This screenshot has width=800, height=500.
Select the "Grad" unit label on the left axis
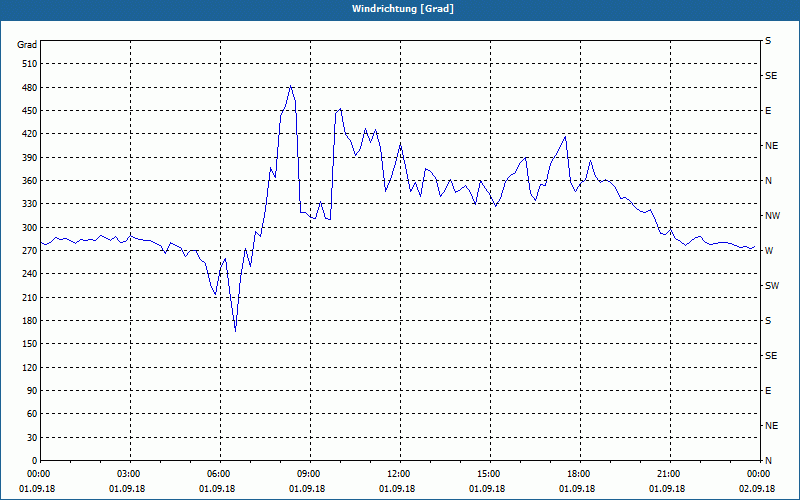(x=27, y=45)
